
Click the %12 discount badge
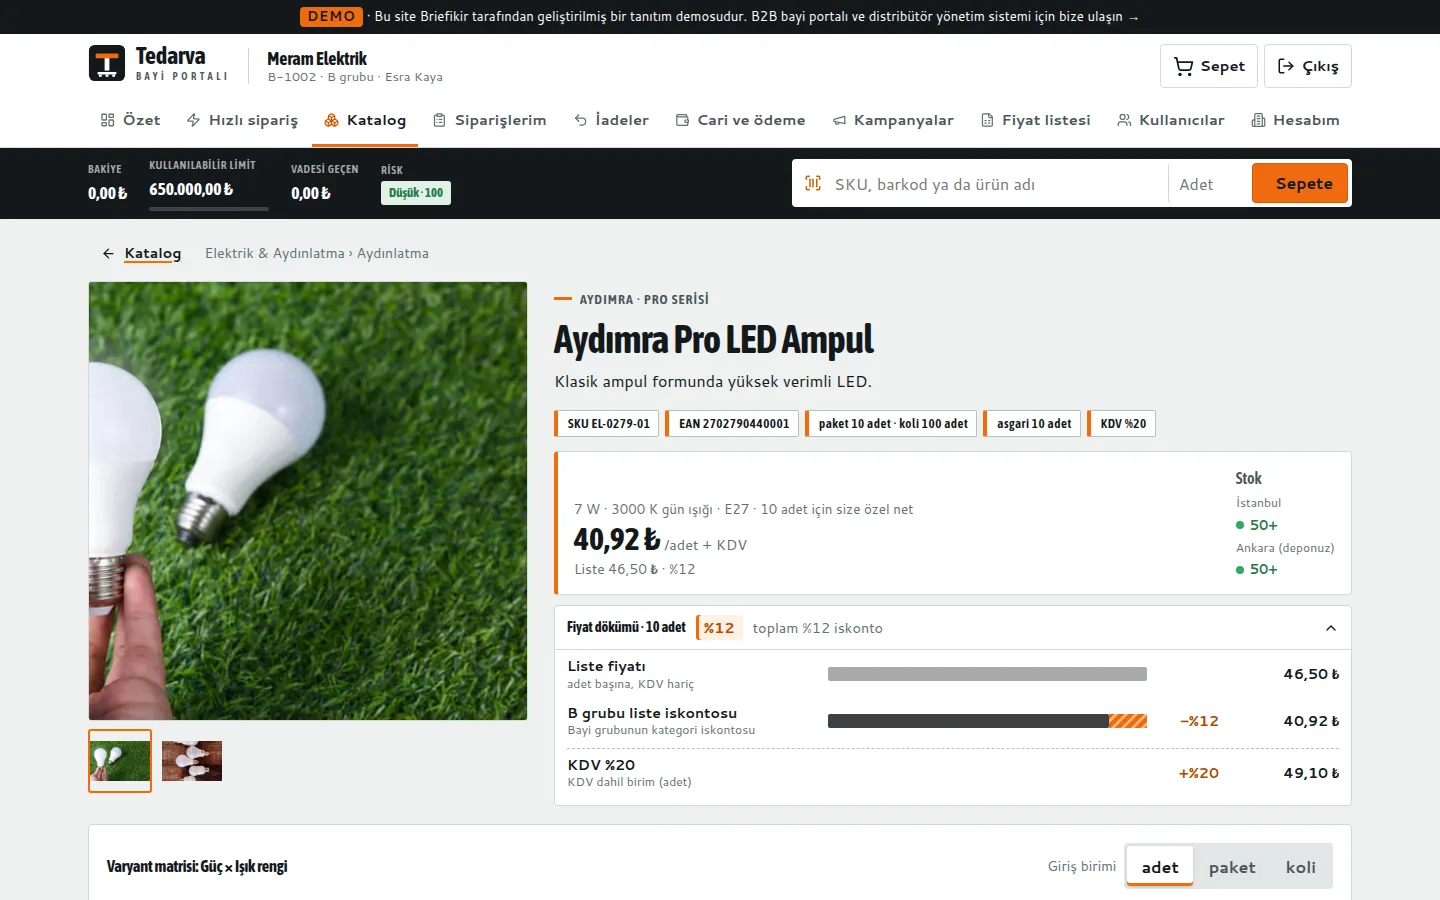[x=719, y=628]
